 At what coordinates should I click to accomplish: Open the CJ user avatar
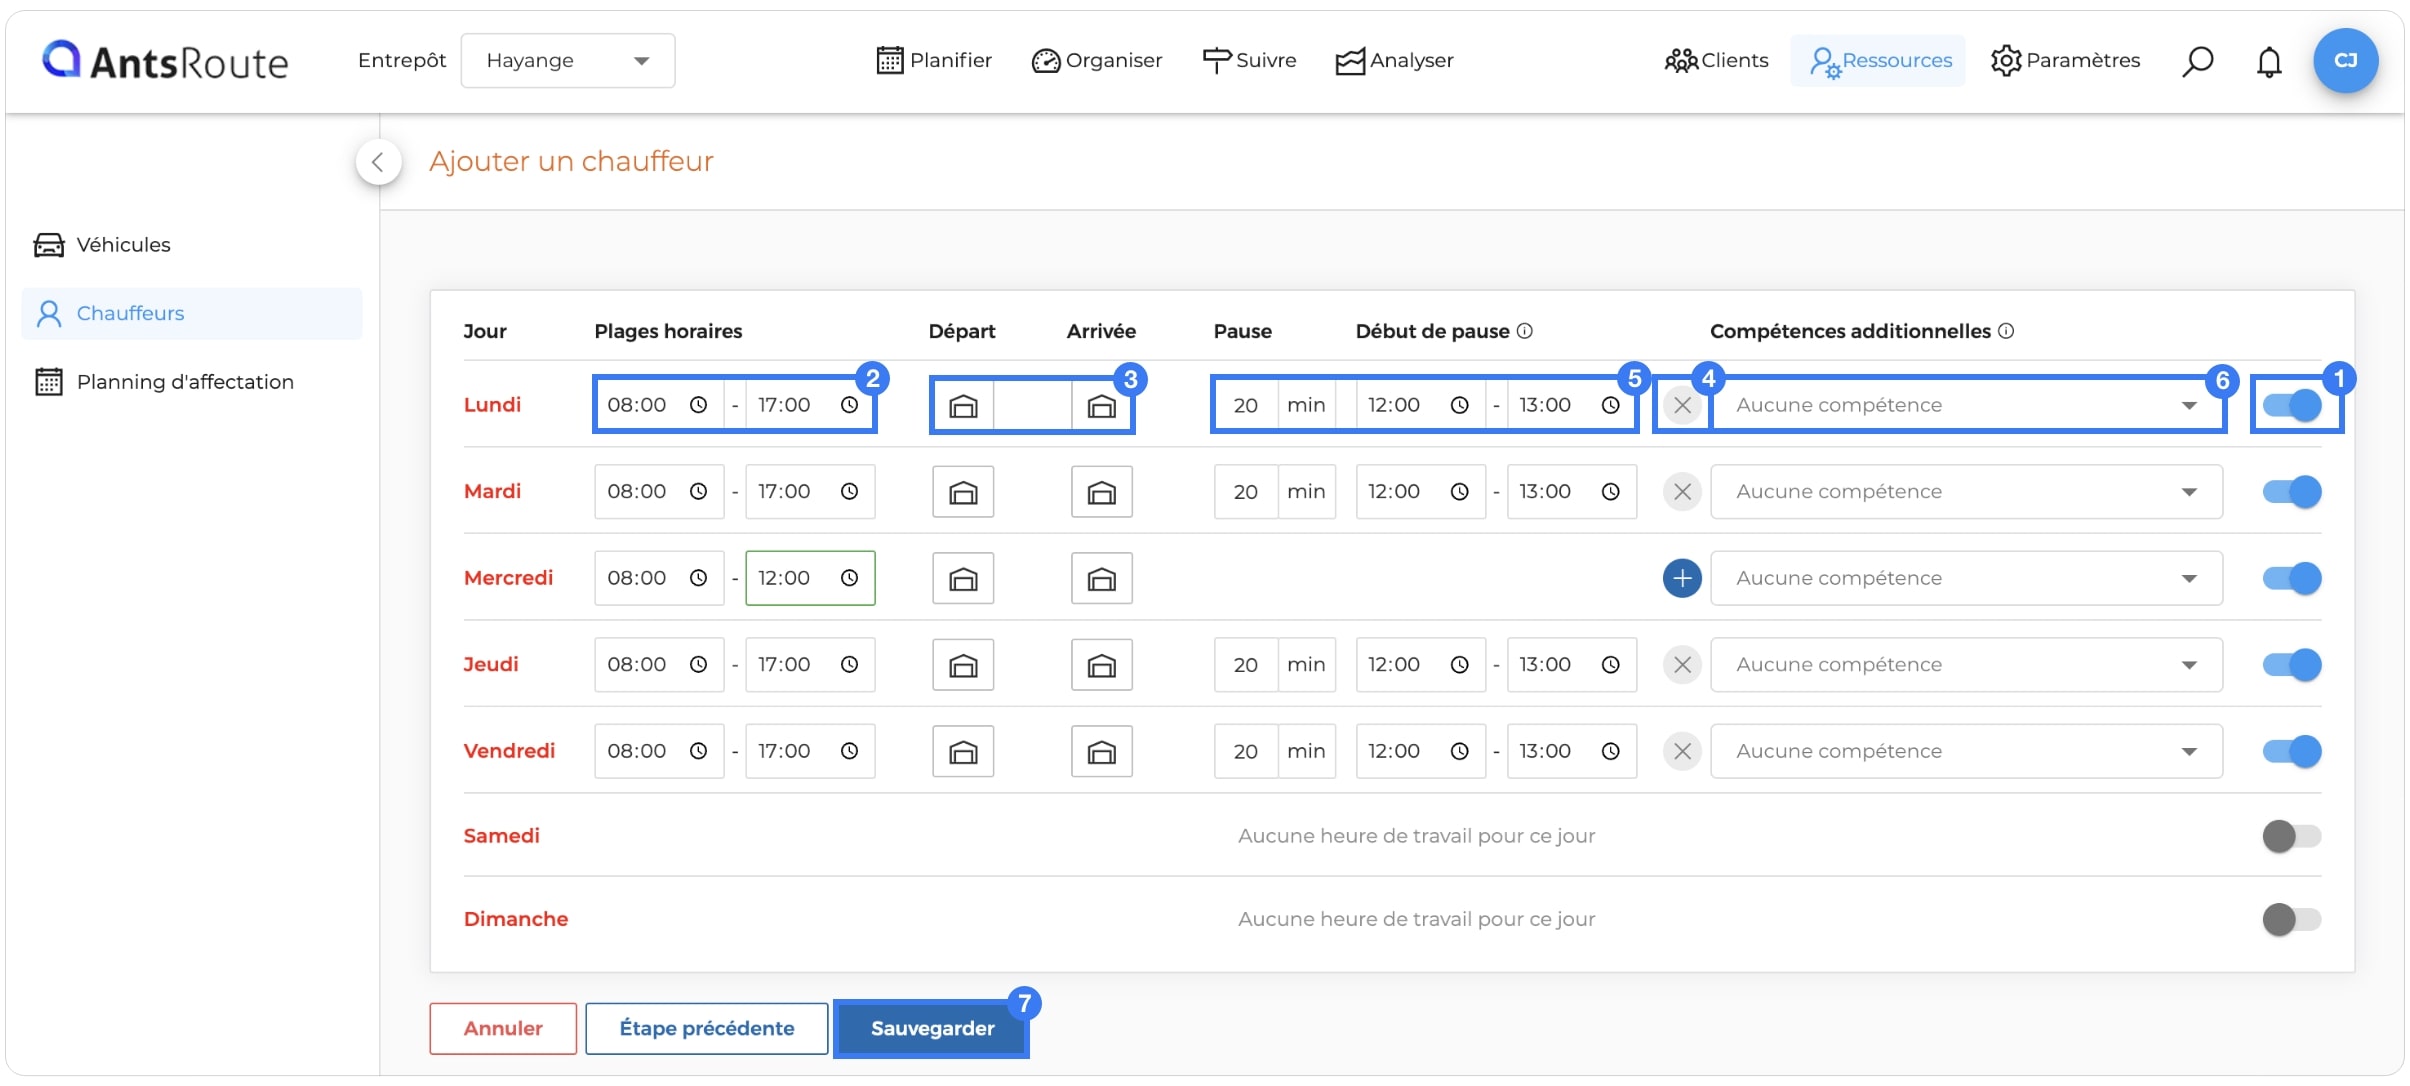2345,61
